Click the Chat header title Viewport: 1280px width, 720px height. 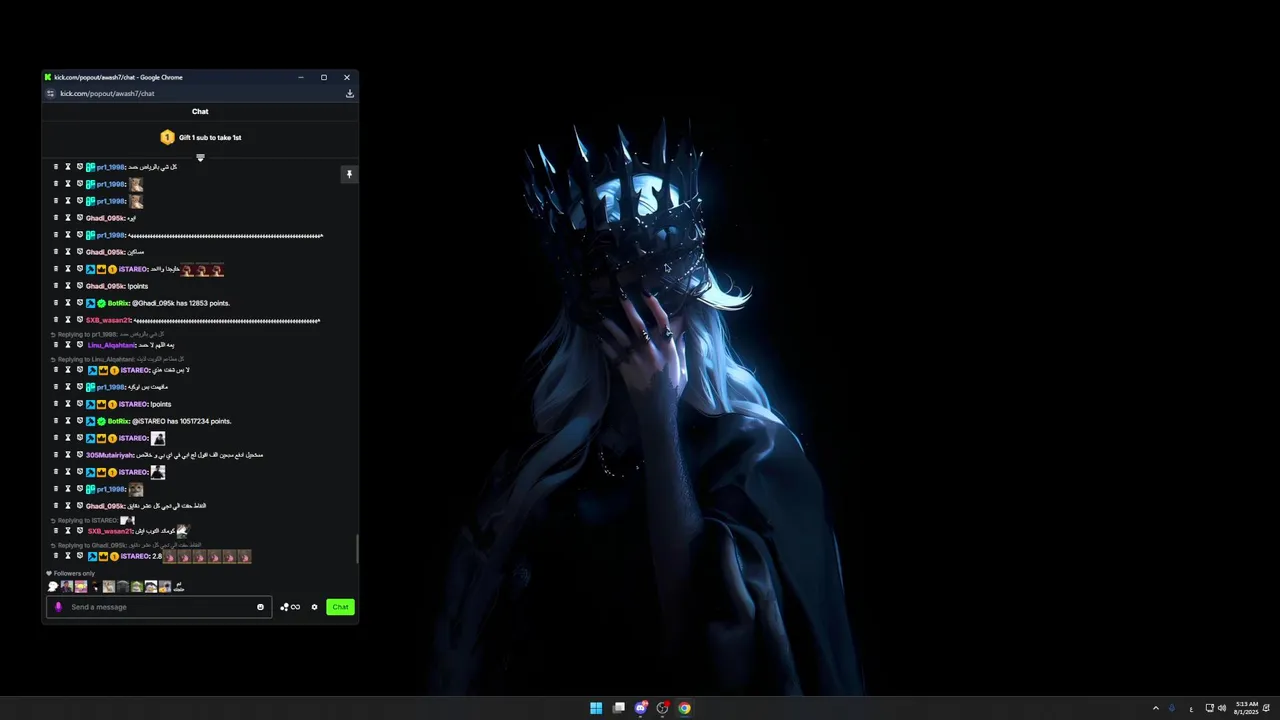point(200,112)
